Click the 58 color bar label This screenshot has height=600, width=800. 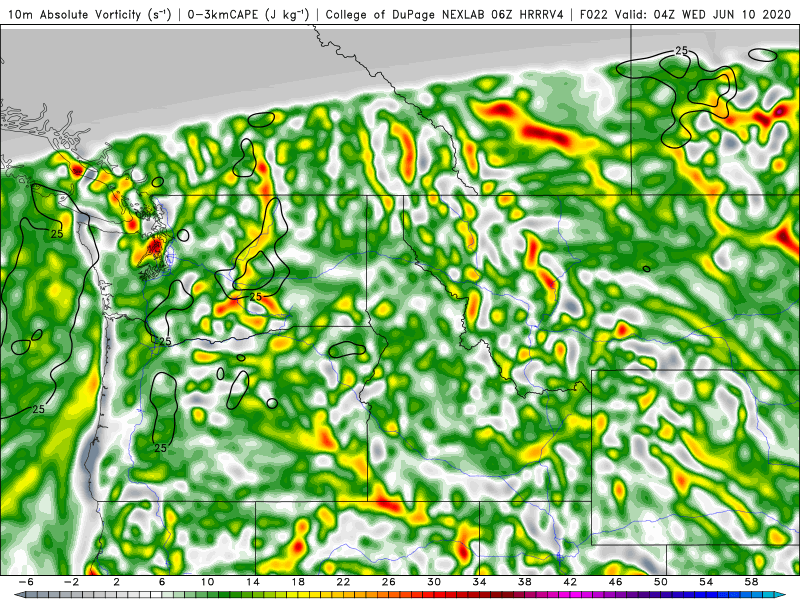[x=752, y=582]
